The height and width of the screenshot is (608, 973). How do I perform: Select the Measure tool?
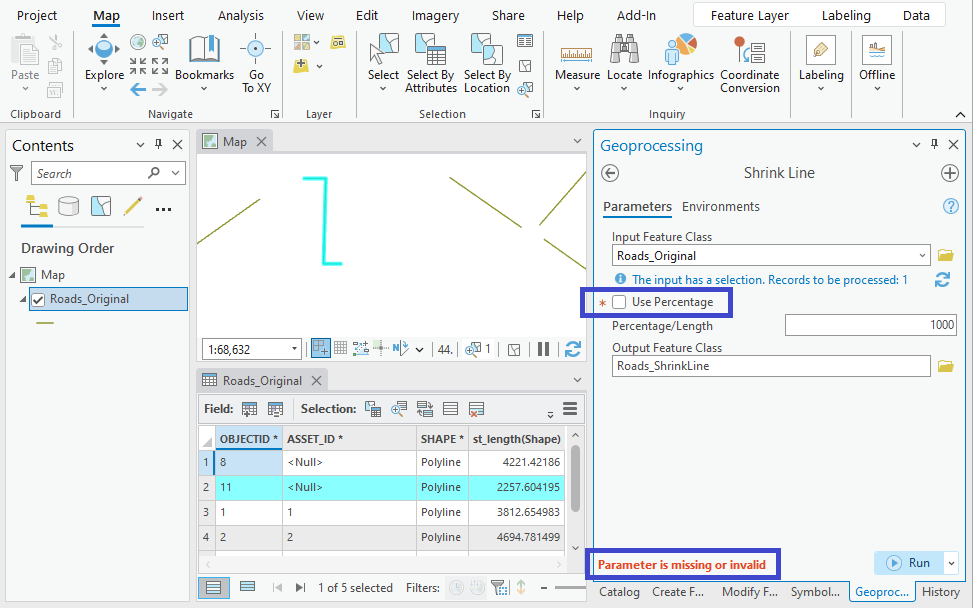point(577,62)
